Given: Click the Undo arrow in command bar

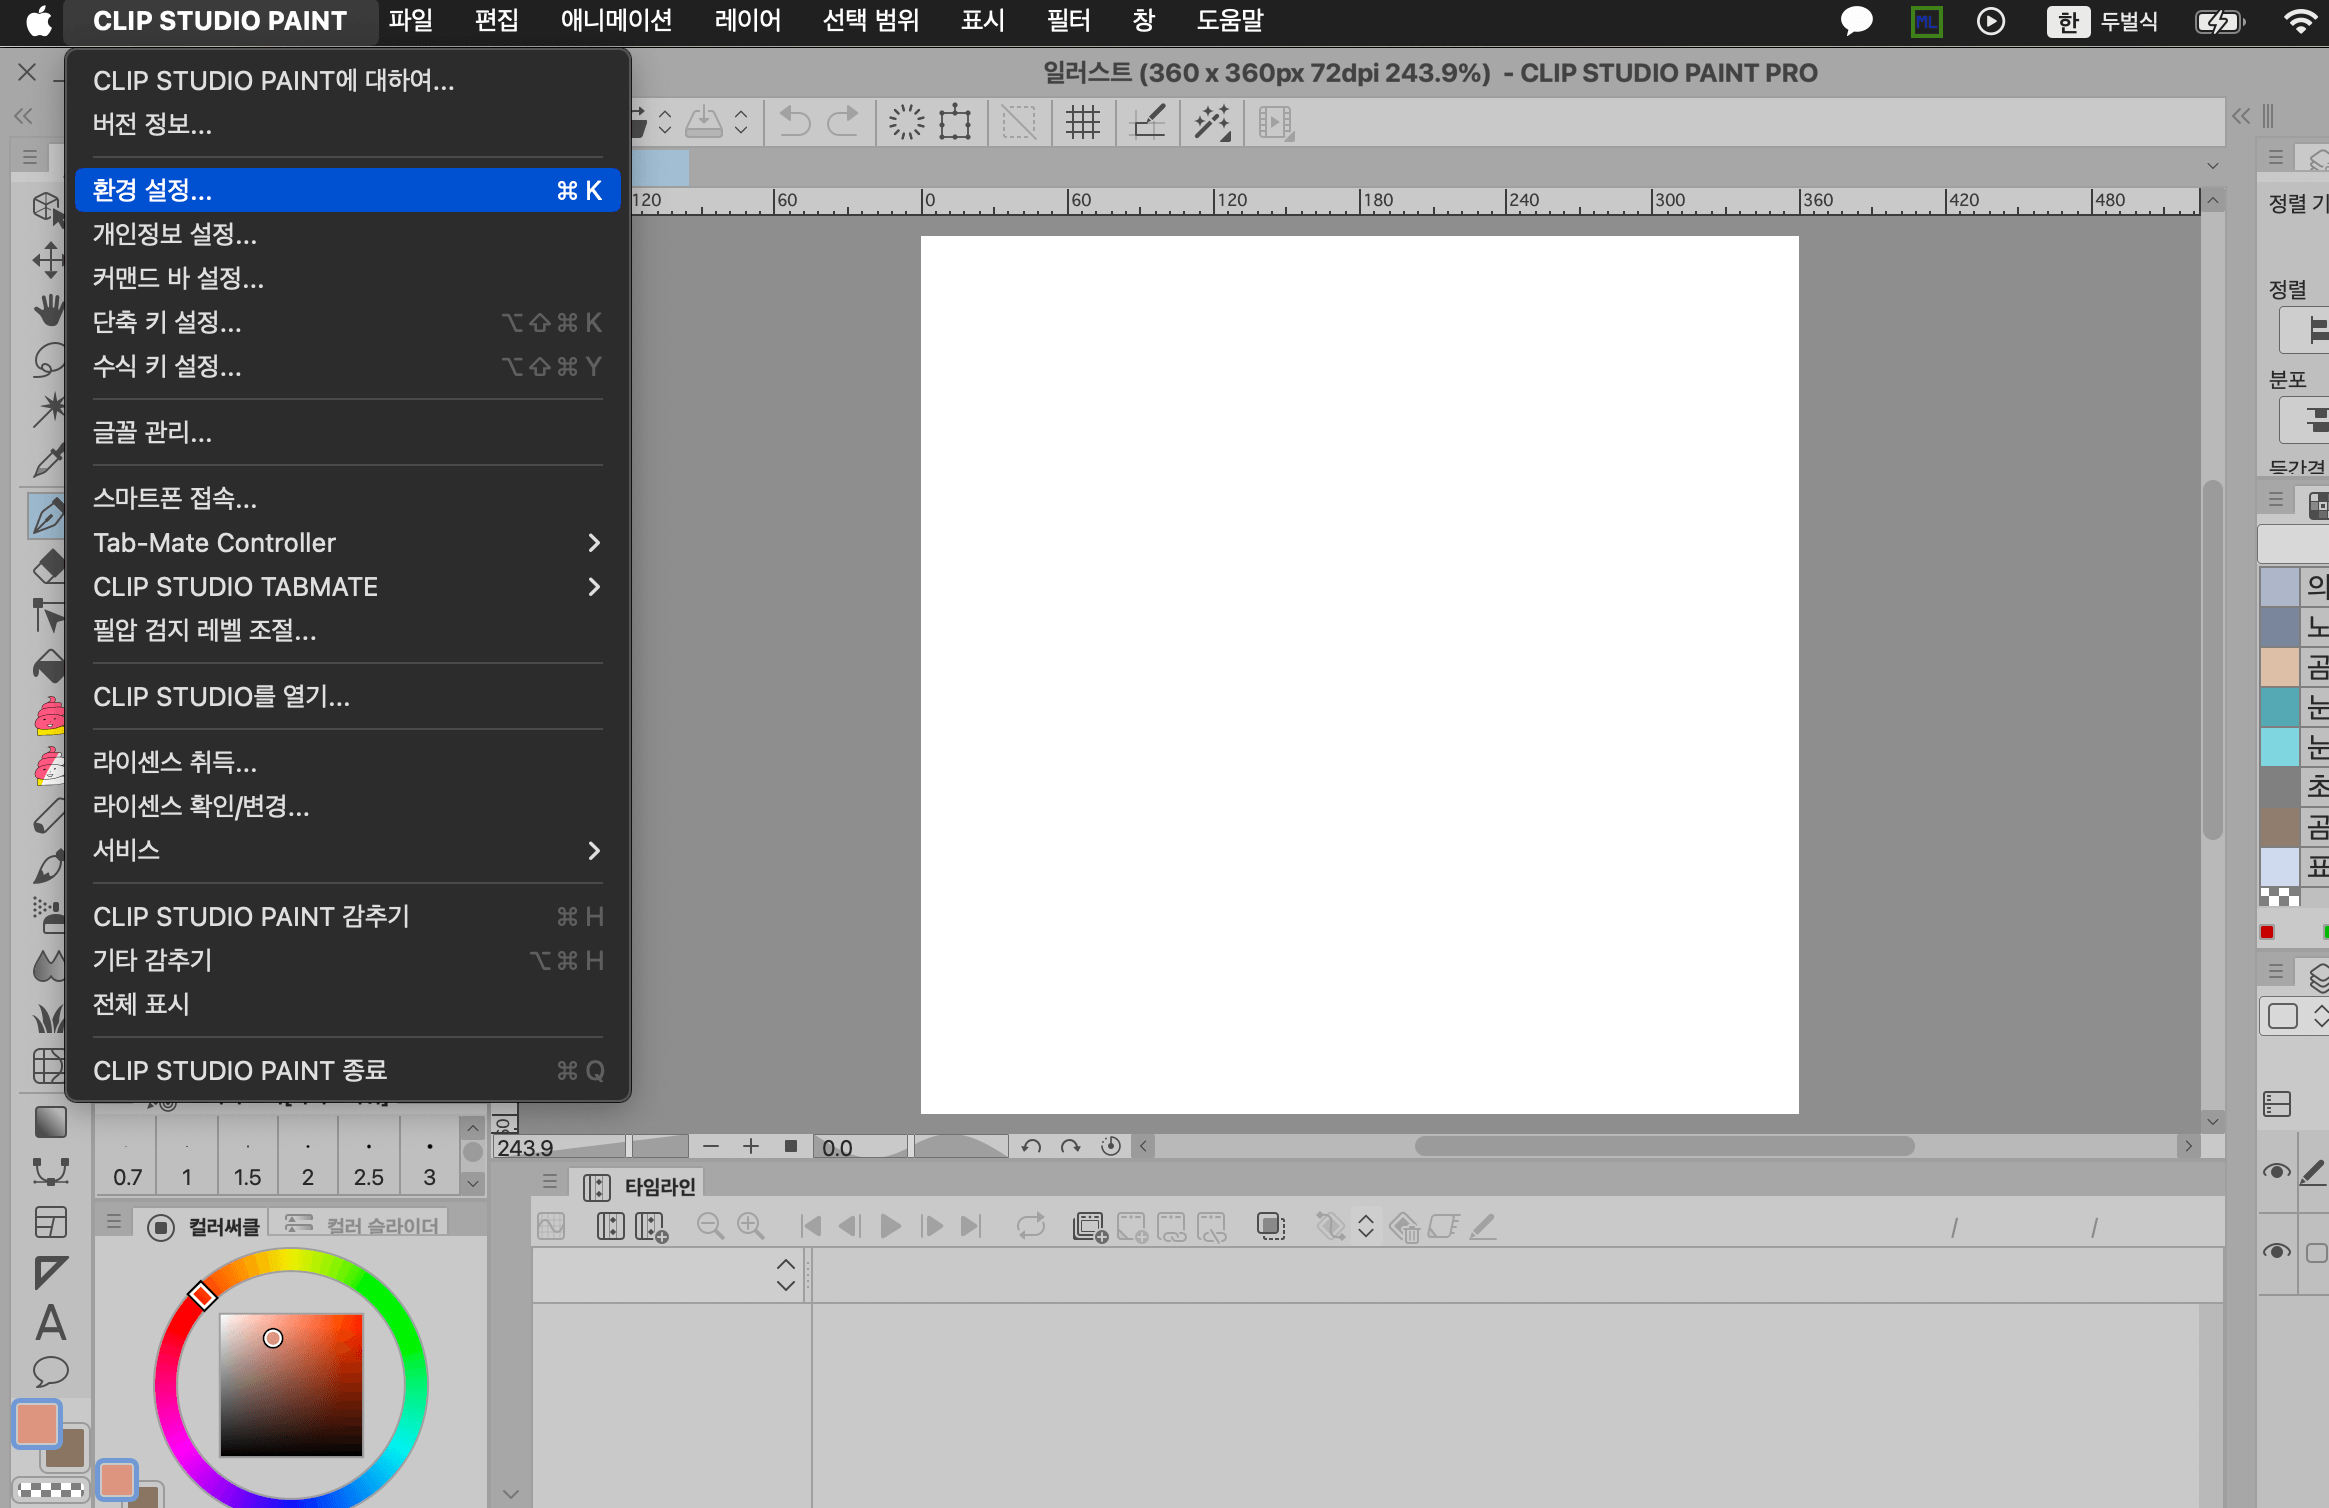Looking at the screenshot, I should (795, 122).
